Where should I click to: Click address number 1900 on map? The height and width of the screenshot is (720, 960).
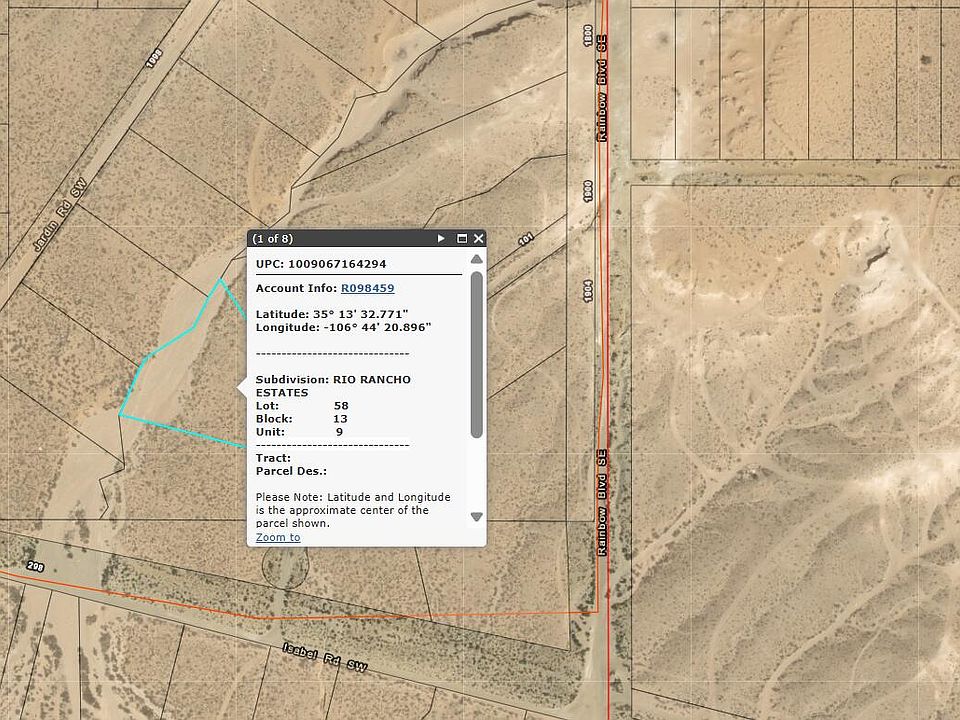[588, 191]
